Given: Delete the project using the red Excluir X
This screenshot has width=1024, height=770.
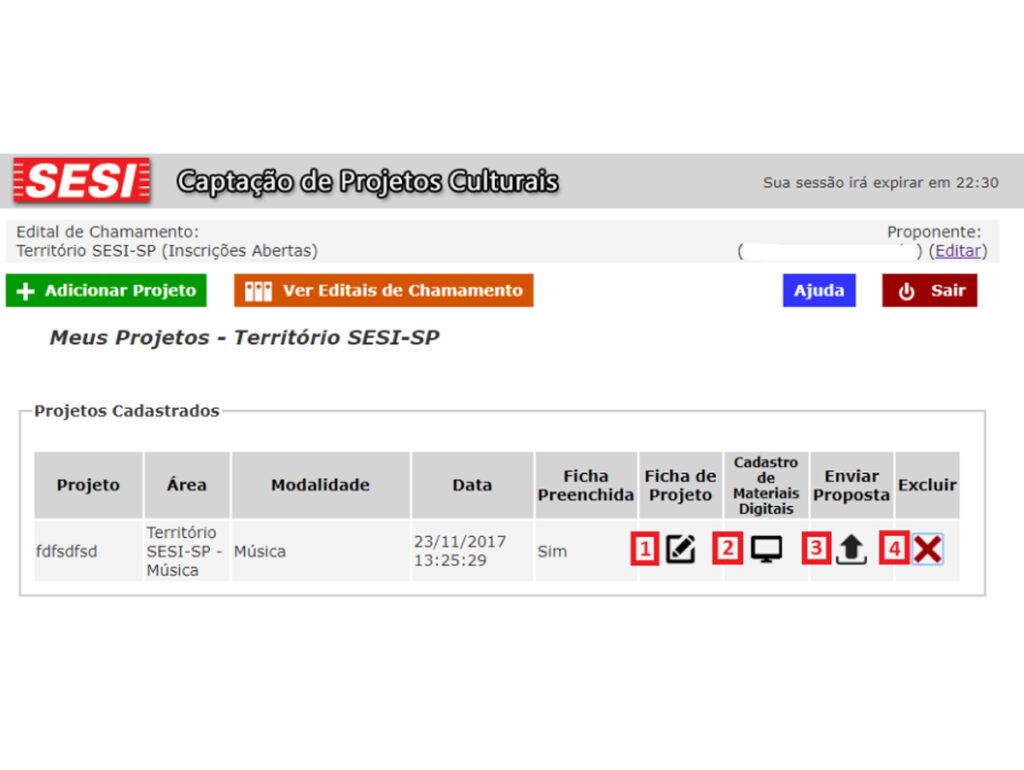Looking at the screenshot, I should click(927, 548).
